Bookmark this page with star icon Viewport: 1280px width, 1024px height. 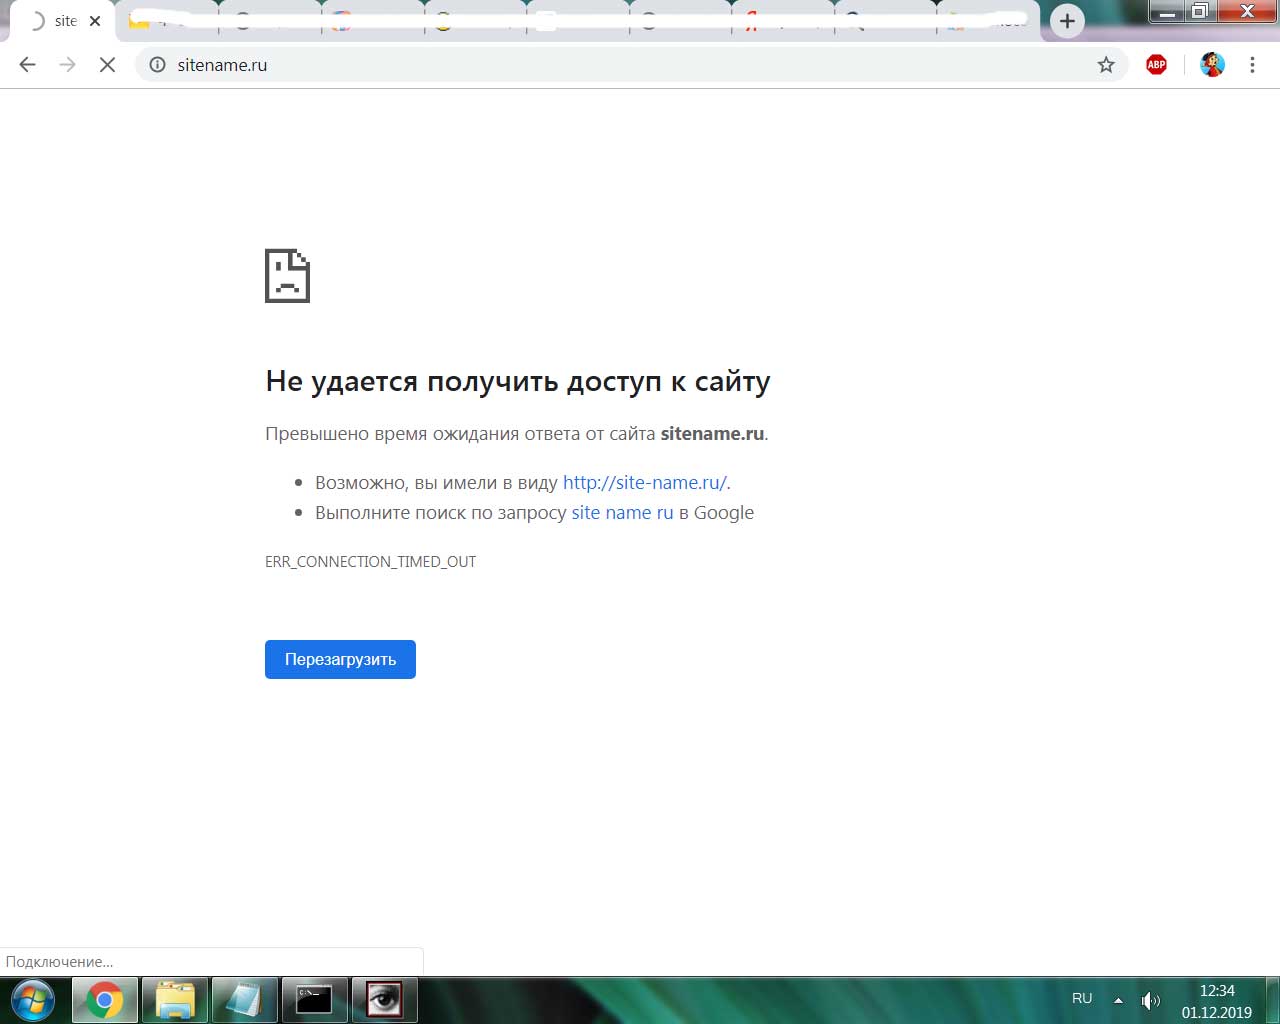coord(1106,65)
